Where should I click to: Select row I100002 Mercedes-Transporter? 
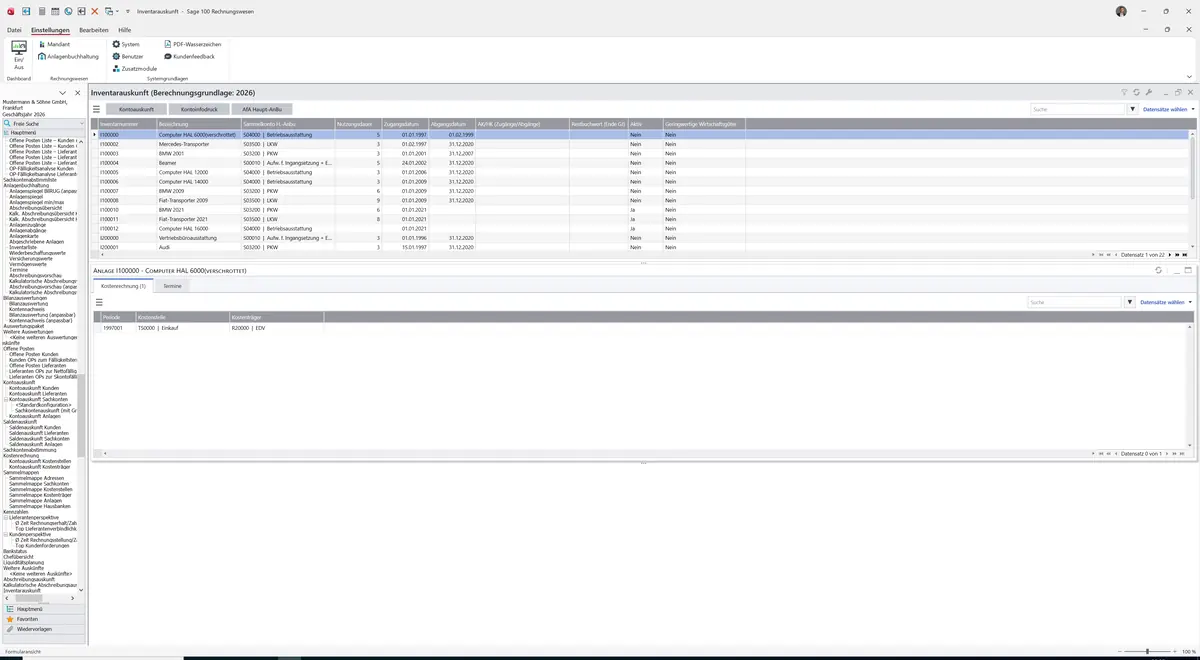[x=640, y=143]
